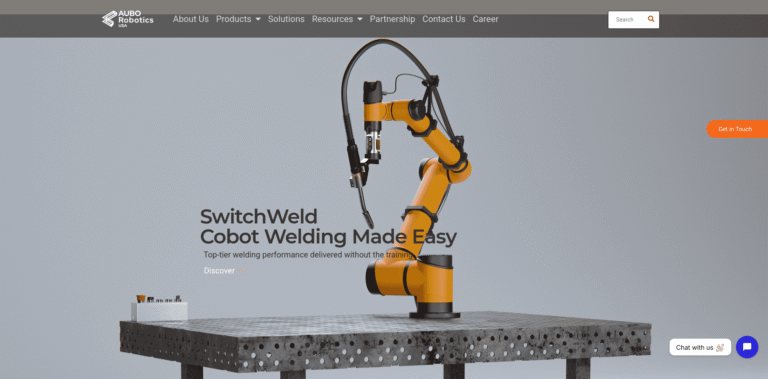Open the Partnership page
The height and width of the screenshot is (379, 768).
coord(392,19)
